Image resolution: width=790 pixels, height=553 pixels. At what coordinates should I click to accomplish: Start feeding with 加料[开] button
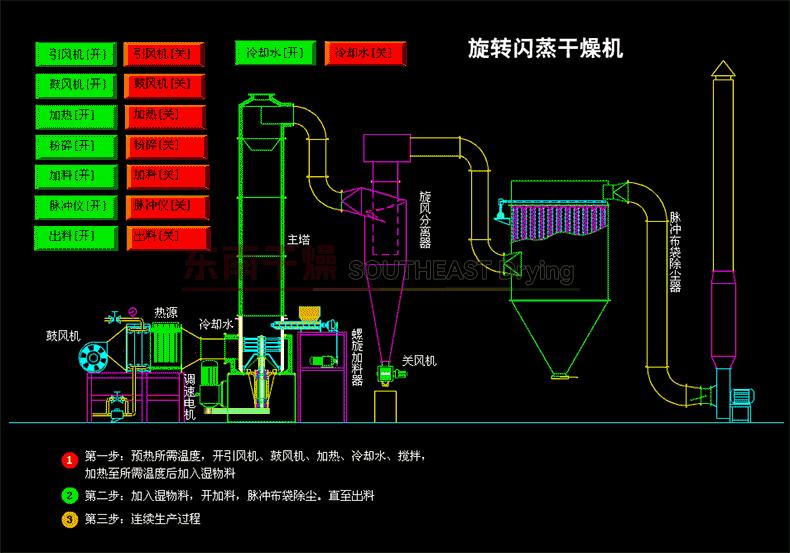tap(74, 176)
